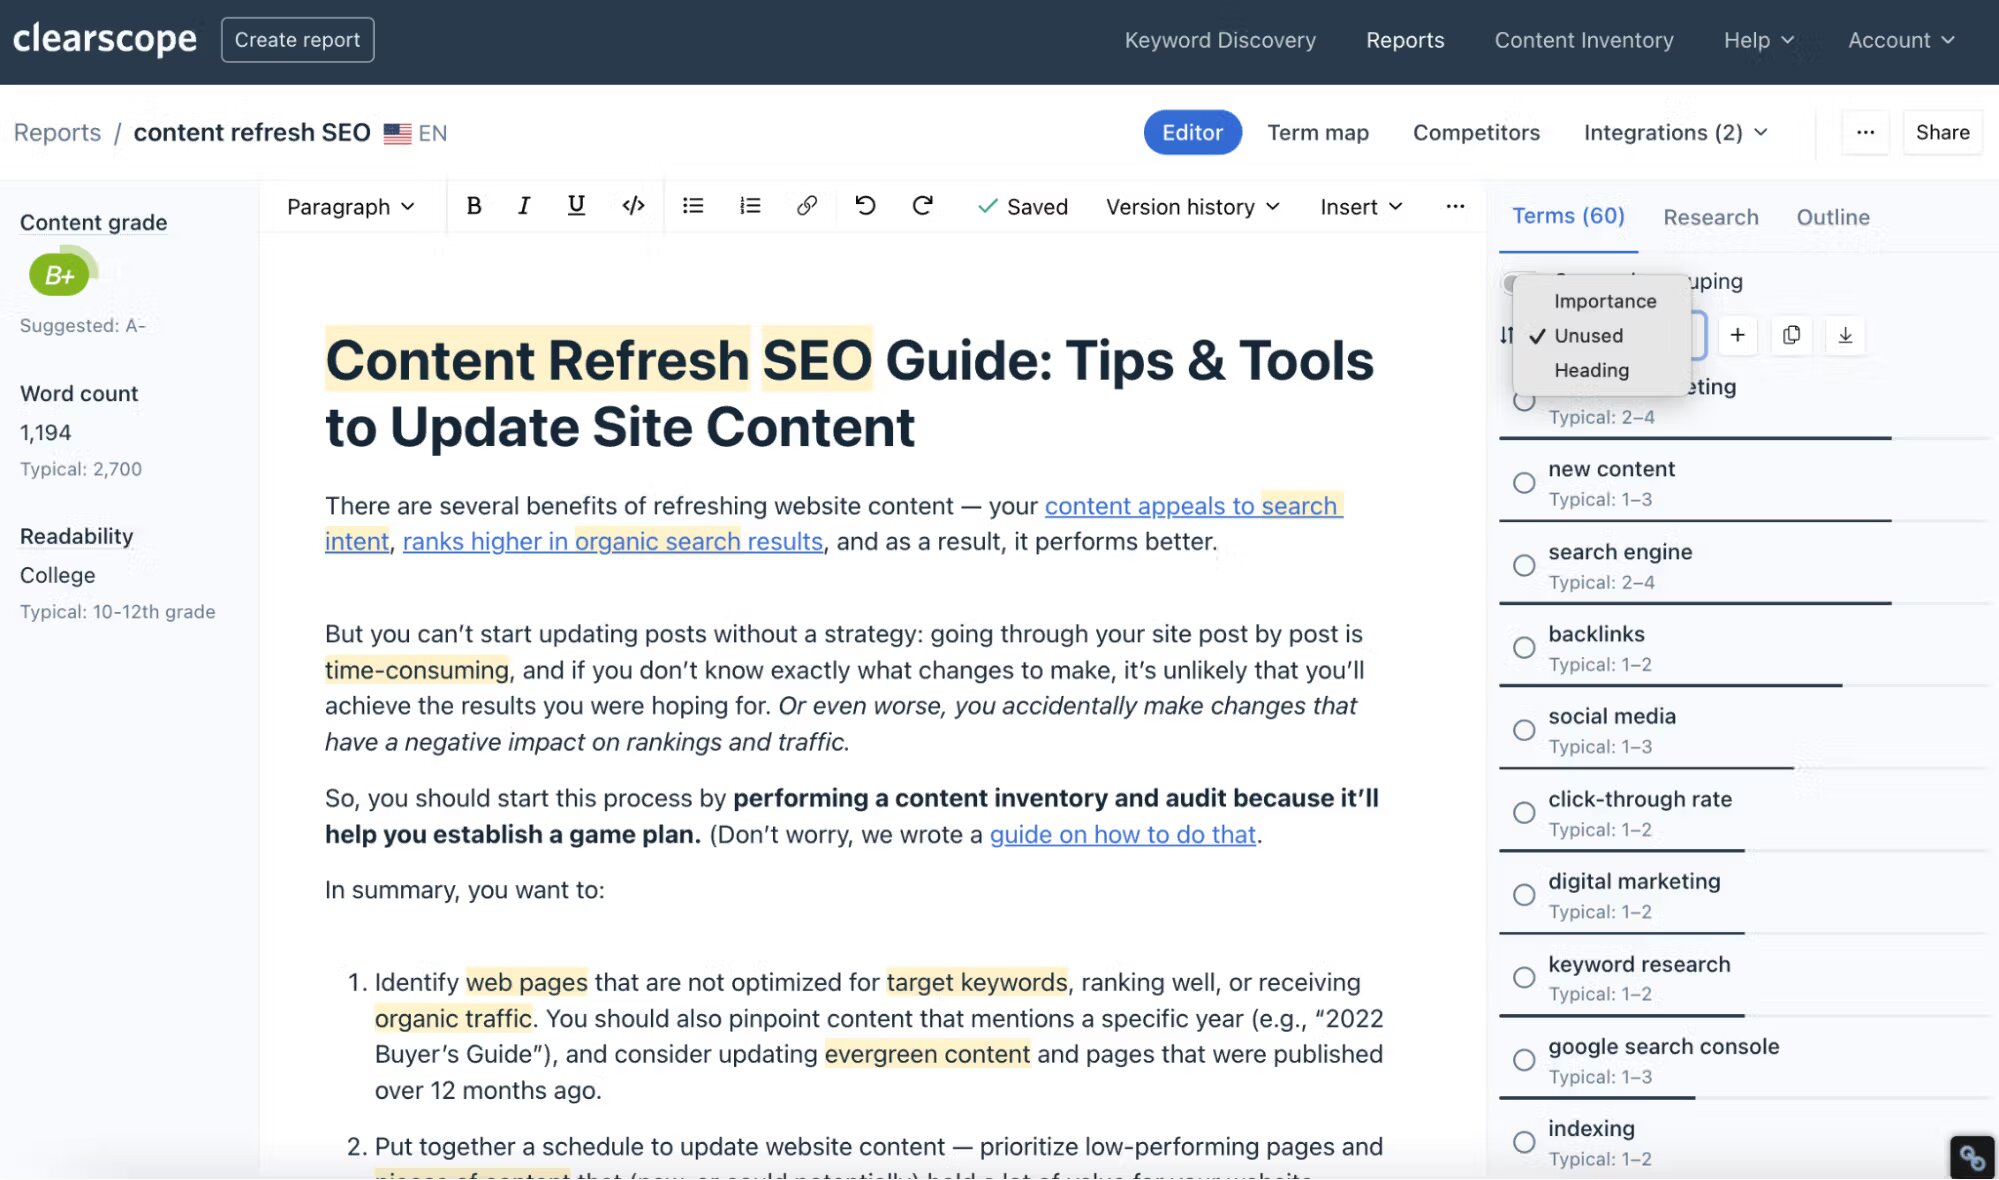1999x1180 pixels.
Task: Open the Insert menu dropdown
Action: (x=1359, y=206)
